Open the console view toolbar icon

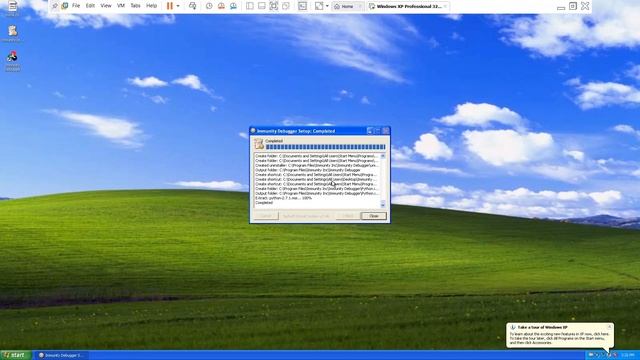[302, 6]
